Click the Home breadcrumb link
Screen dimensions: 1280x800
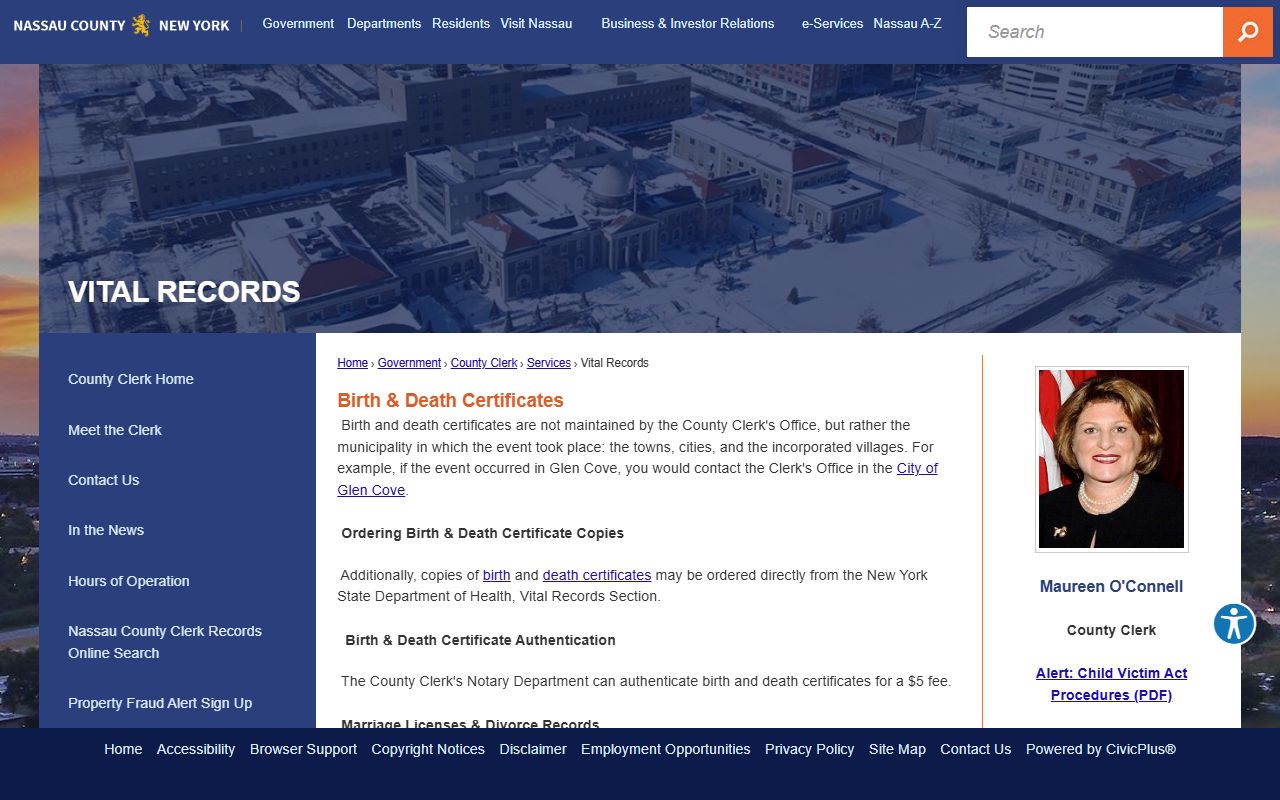click(352, 363)
